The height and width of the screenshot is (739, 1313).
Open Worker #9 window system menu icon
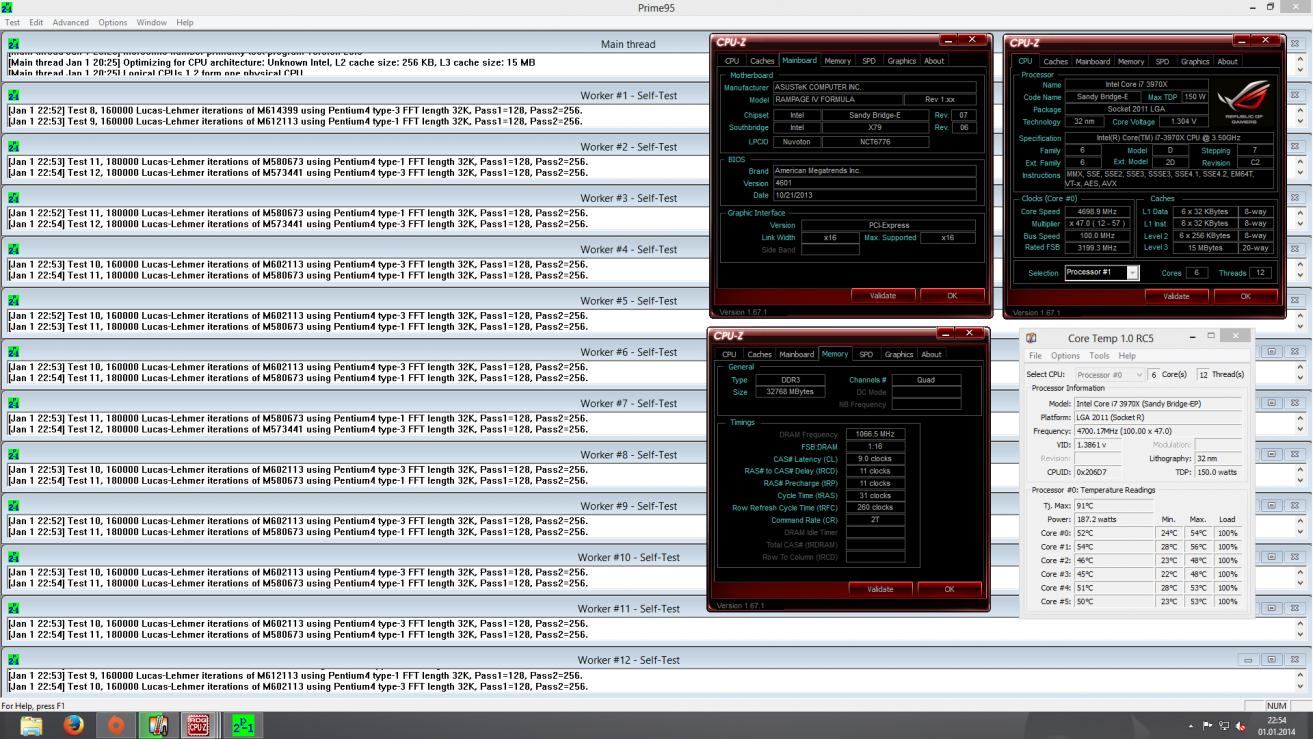[x=14, y=506]
